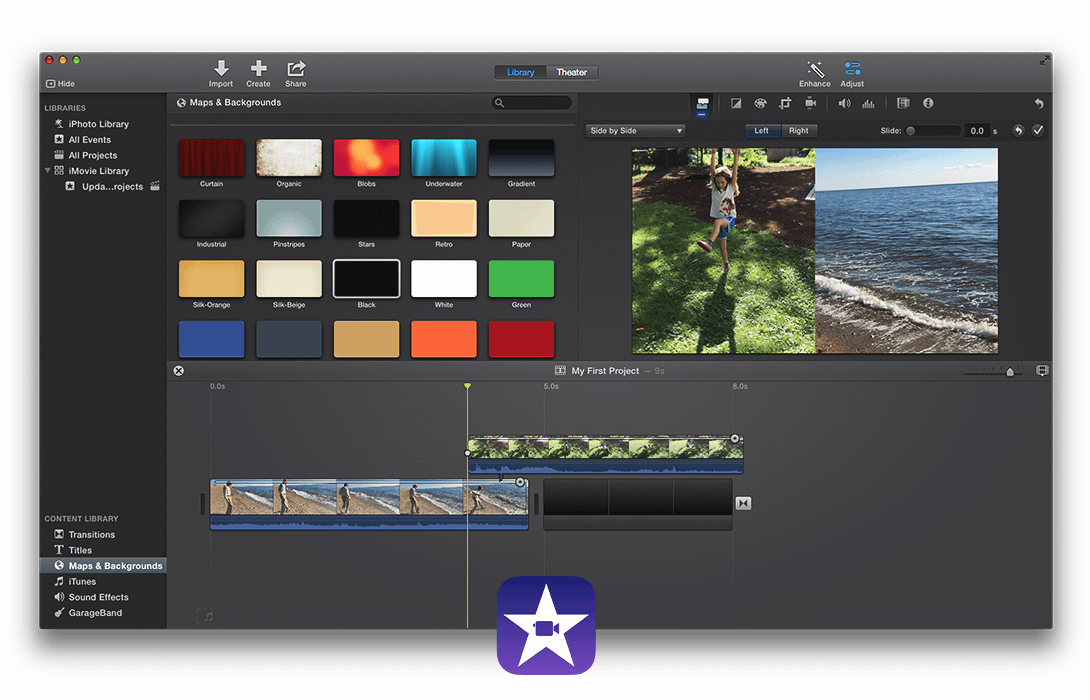The width and height of the screenshot is (1090, 700).
Task: Open the color balance adjustment icon
Action: pyautogui.click(x=736, y=104)
